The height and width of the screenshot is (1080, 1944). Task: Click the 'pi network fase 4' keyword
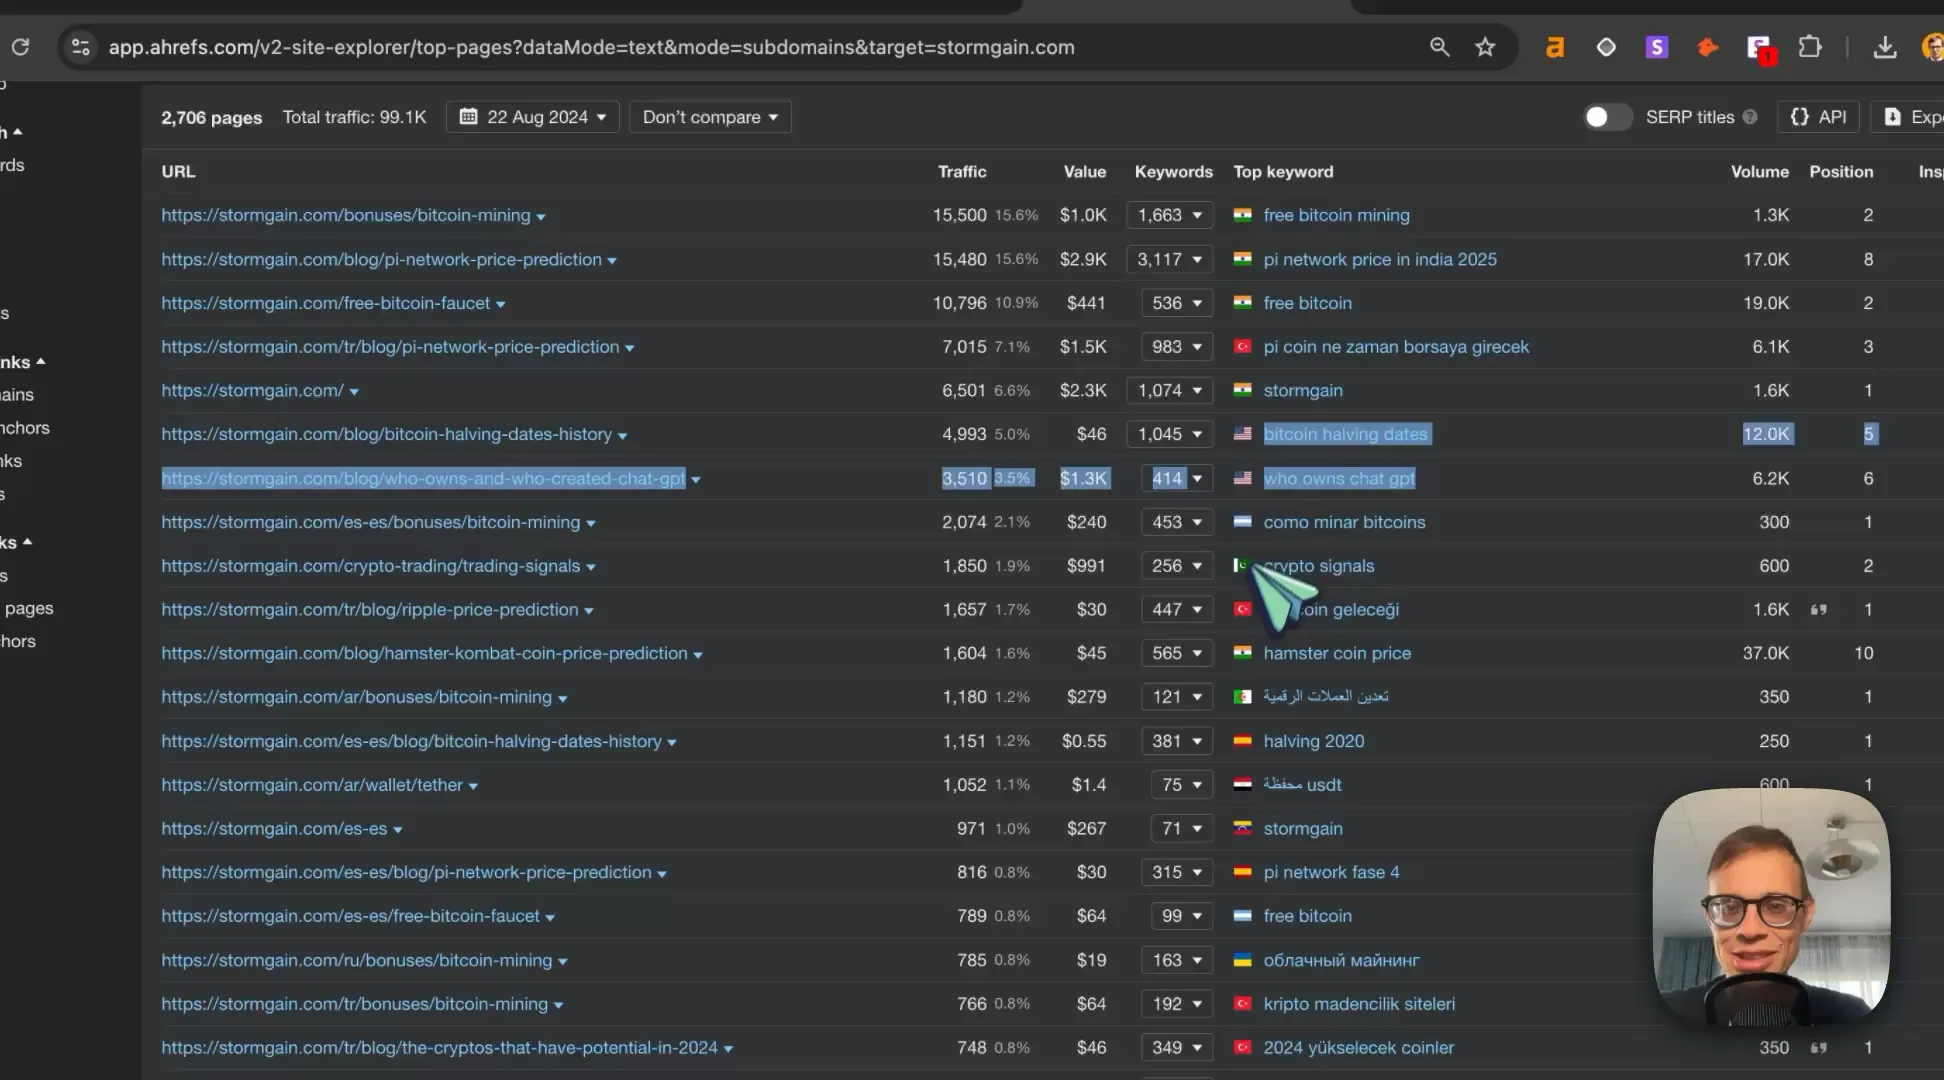[1331, 872]
